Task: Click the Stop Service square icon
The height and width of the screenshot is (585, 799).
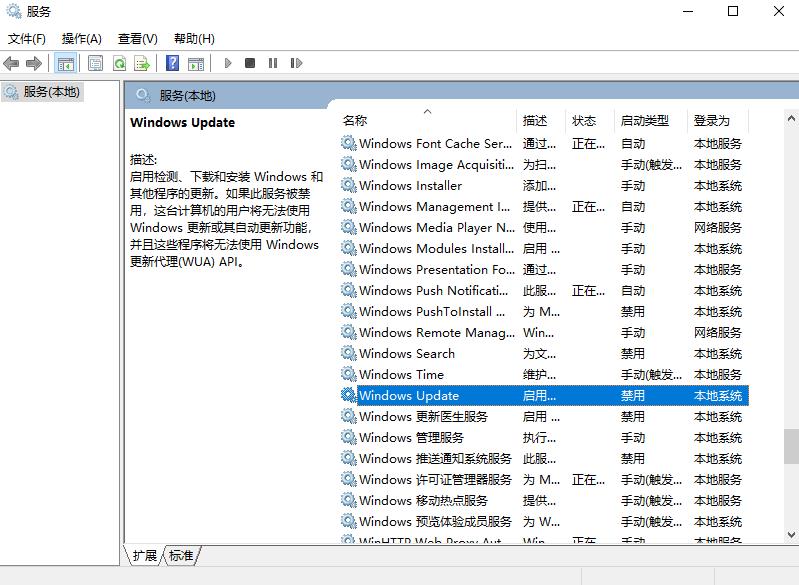Action: pyautogui.click(x=250, y=63)
